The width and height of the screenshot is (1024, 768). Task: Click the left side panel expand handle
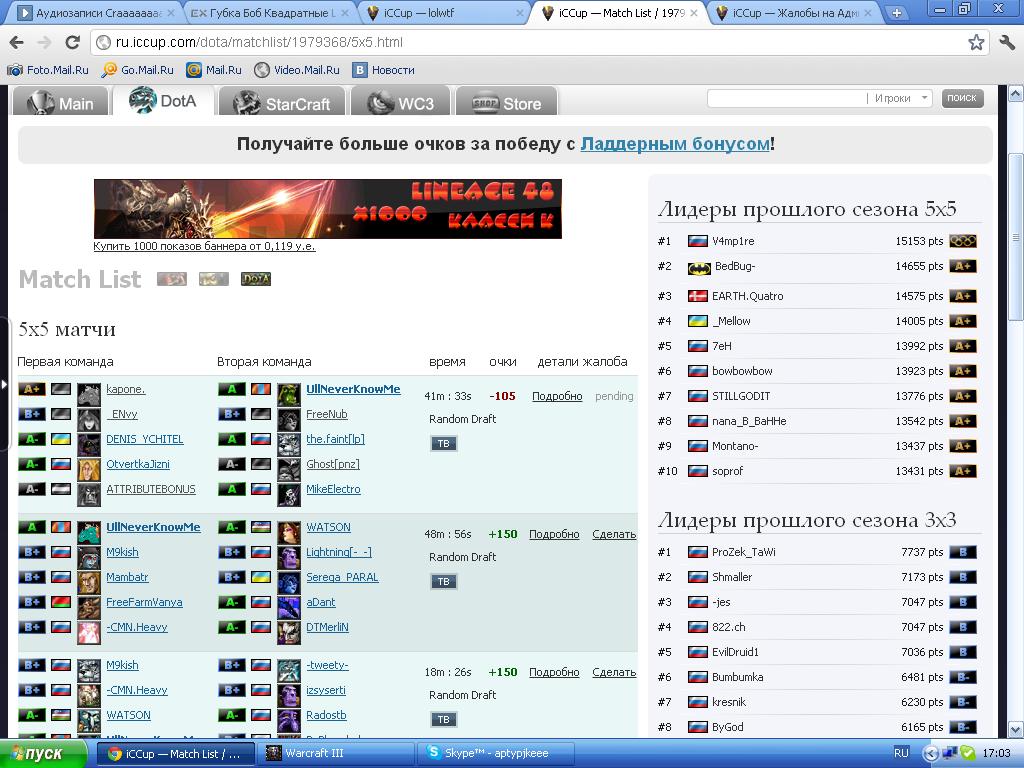click(x=4, y=384)
